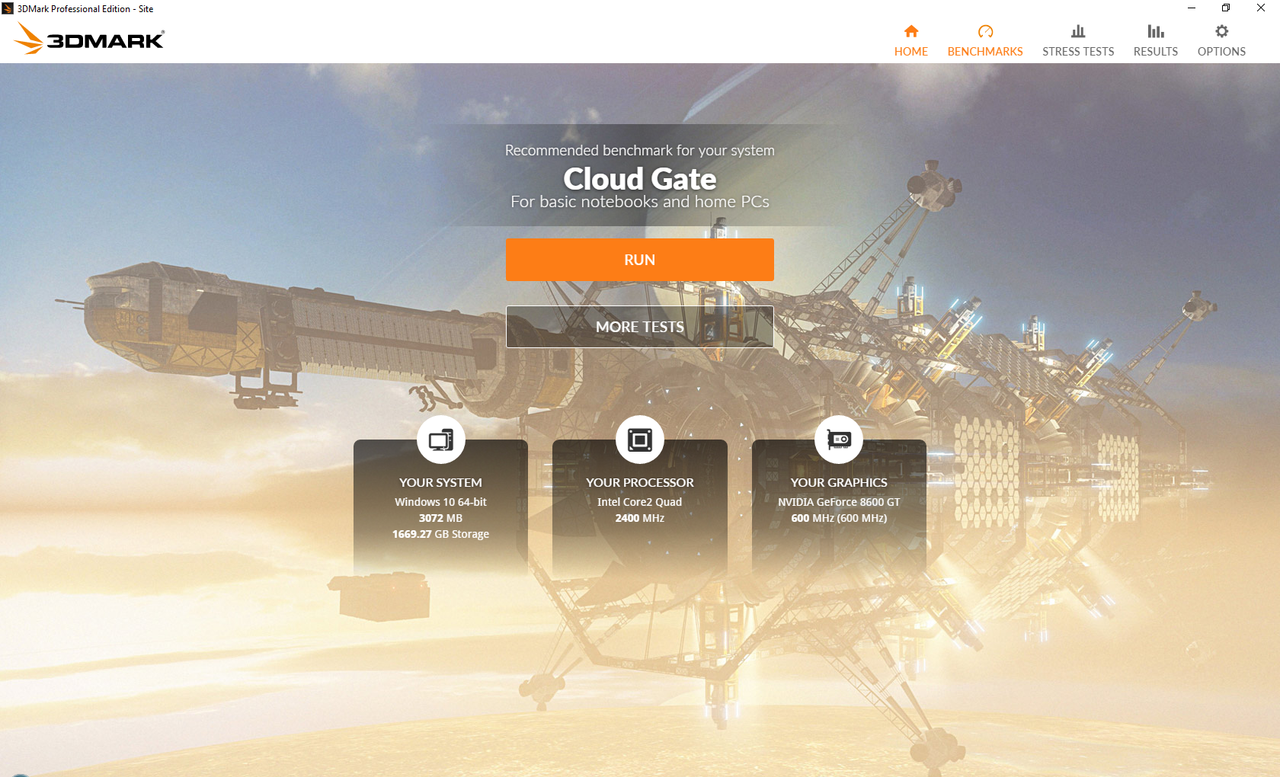Click the Cloud Gate title text
This screenshot has height=777, width=1280.
[640, 178]
